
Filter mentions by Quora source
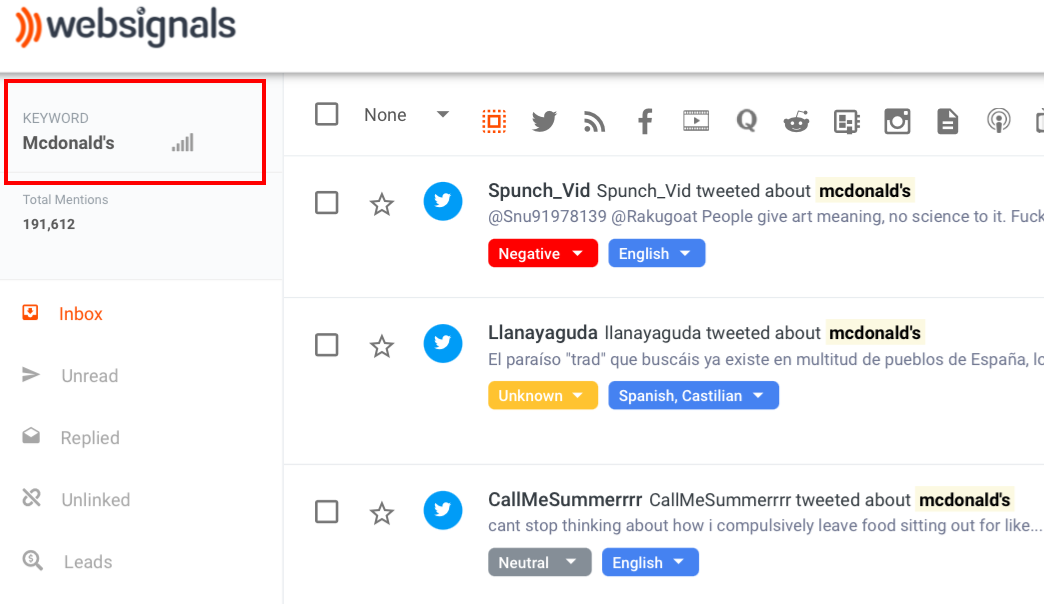[x=746, y=121]
